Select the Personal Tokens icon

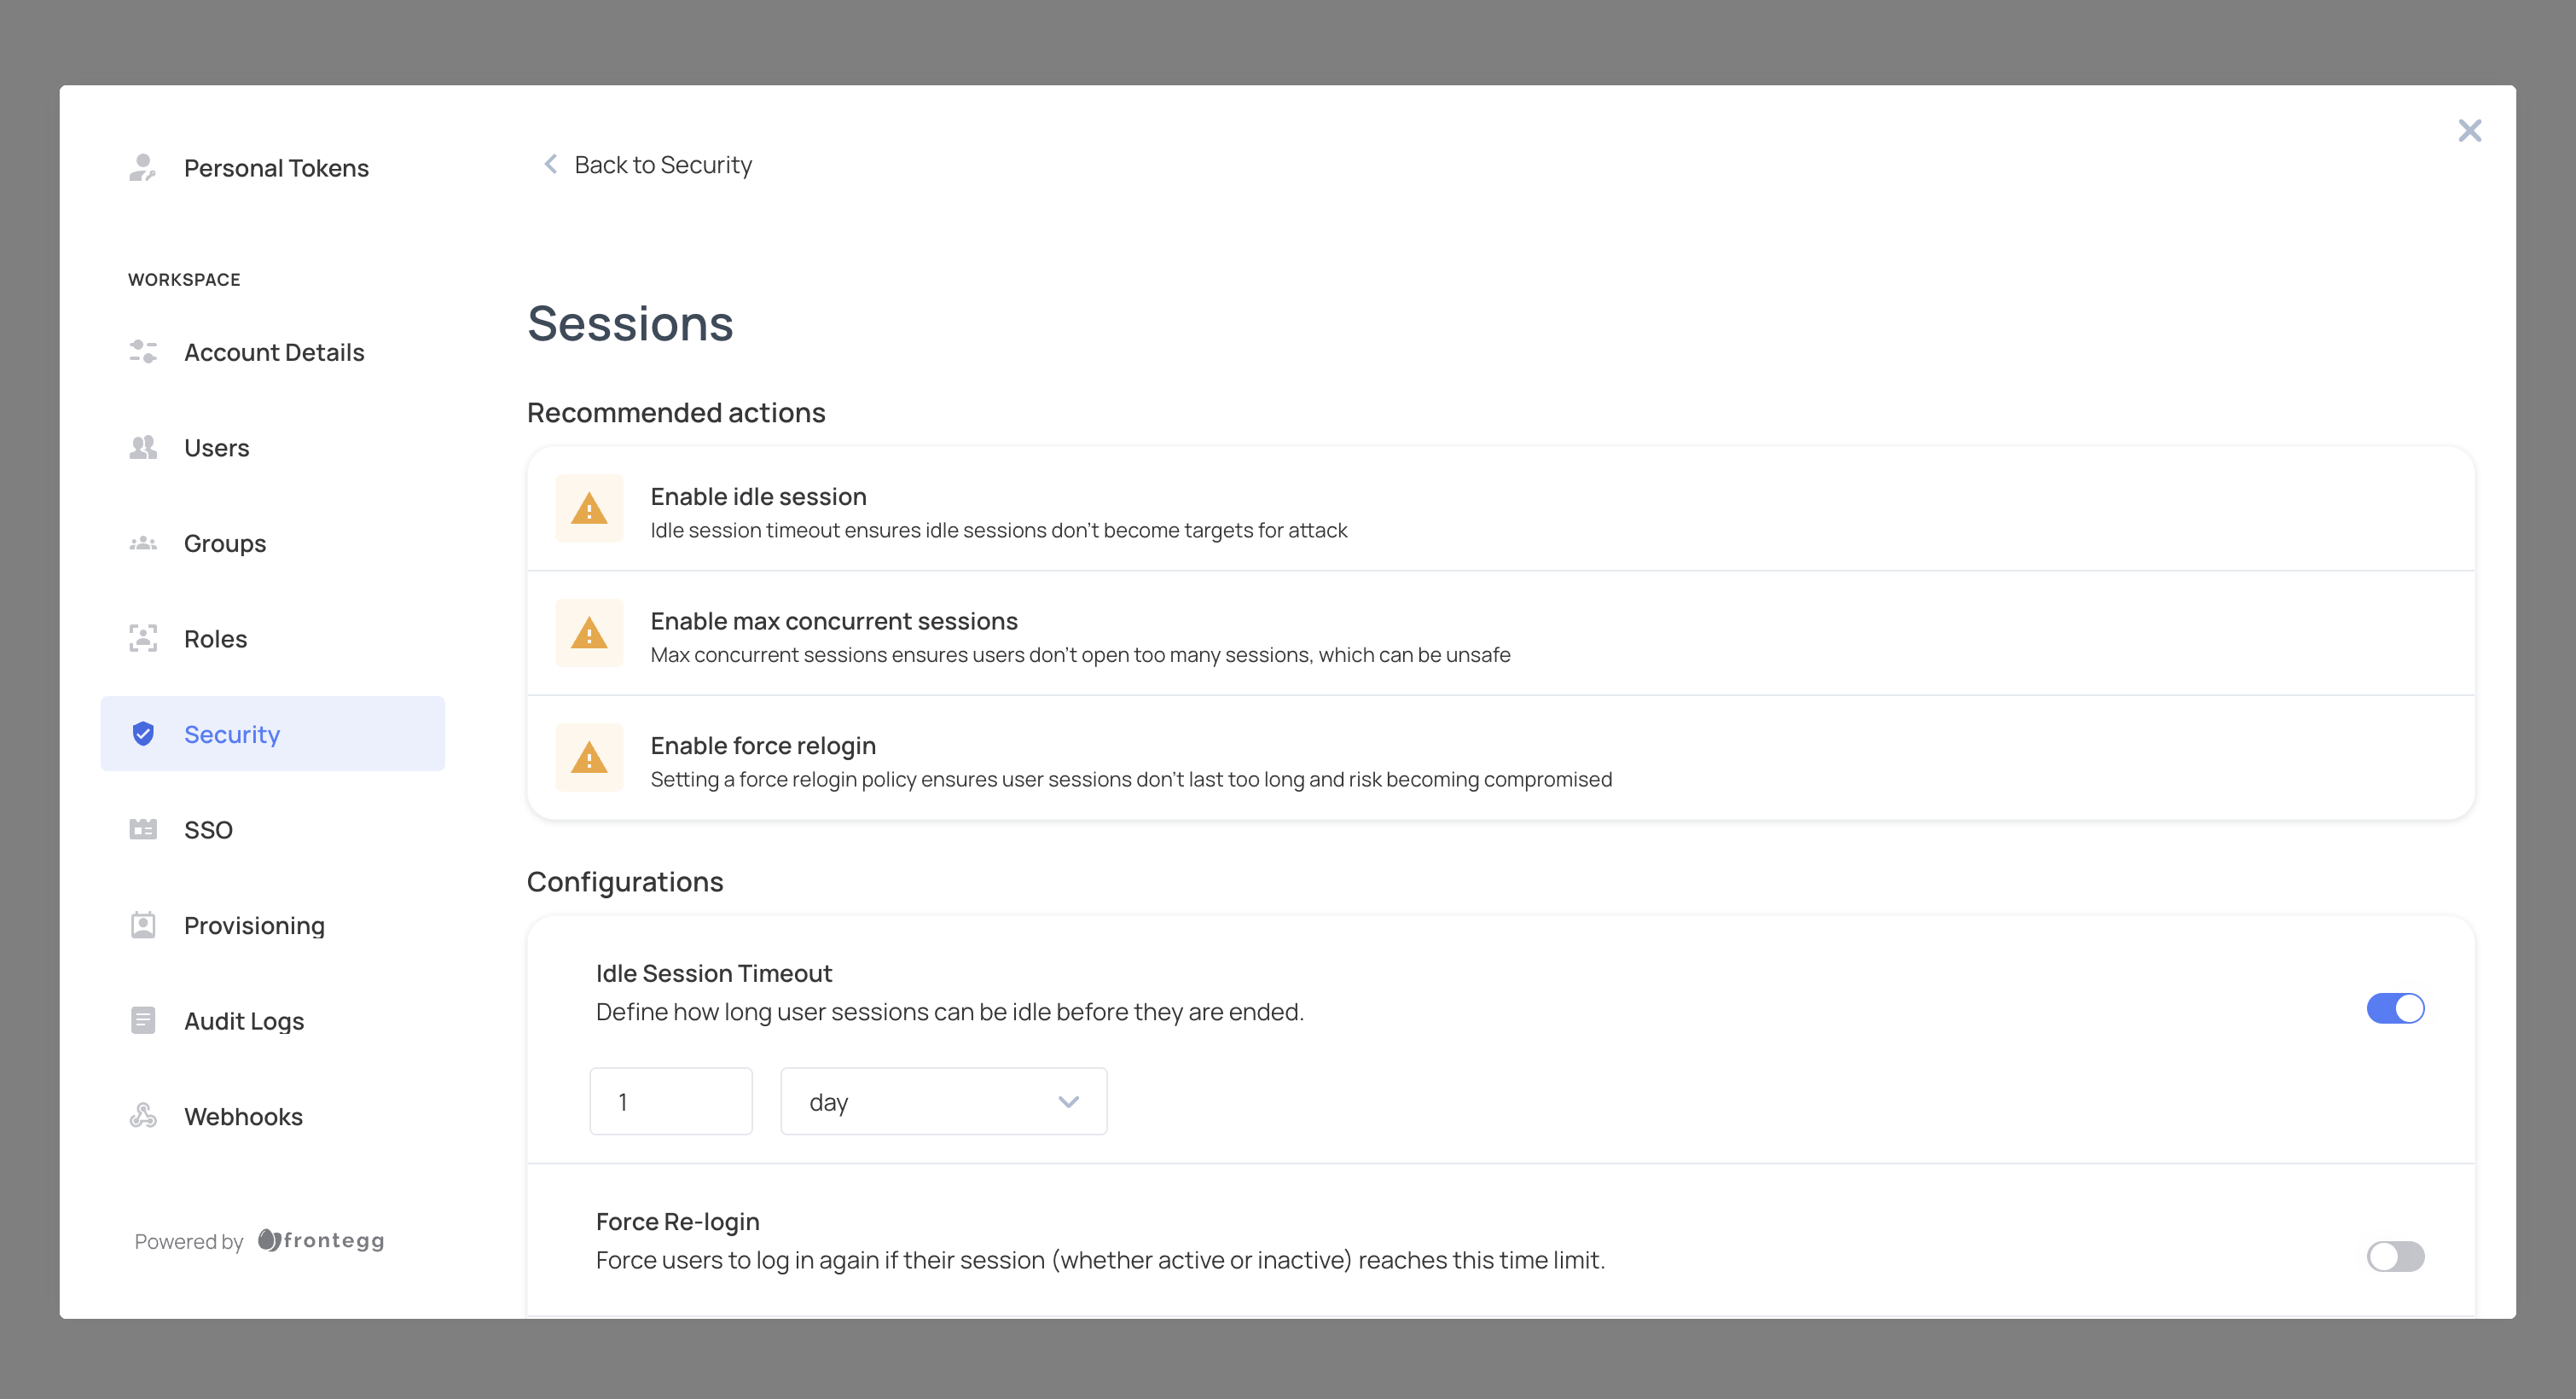[143, 167]
